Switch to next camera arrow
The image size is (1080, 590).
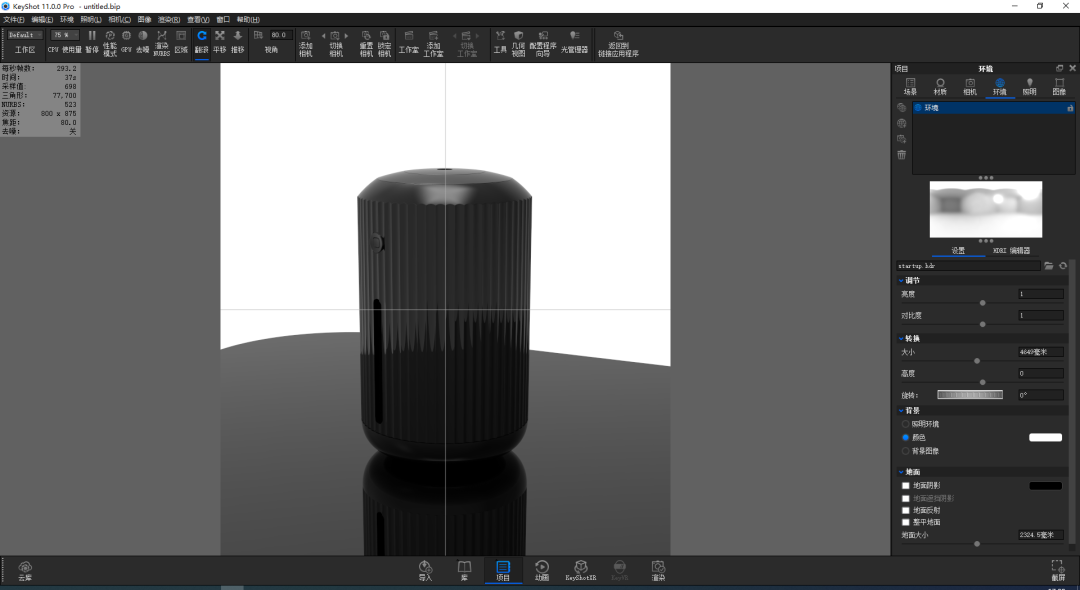(x=346, y=36)
